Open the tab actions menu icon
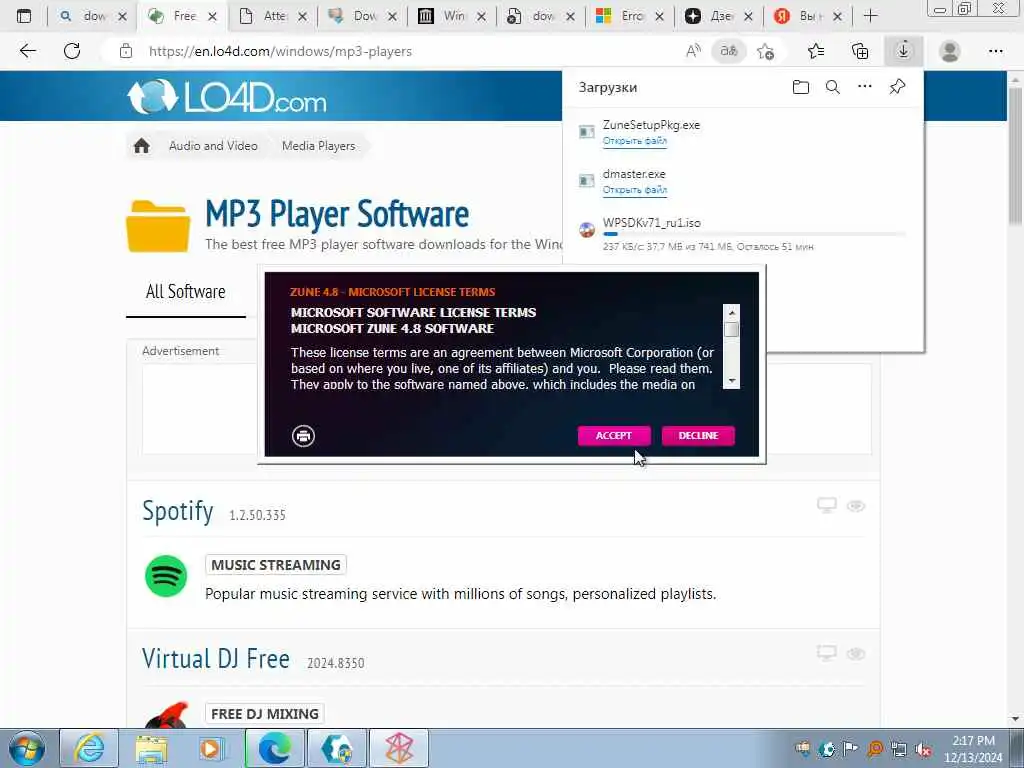 (x=24, y=16)
